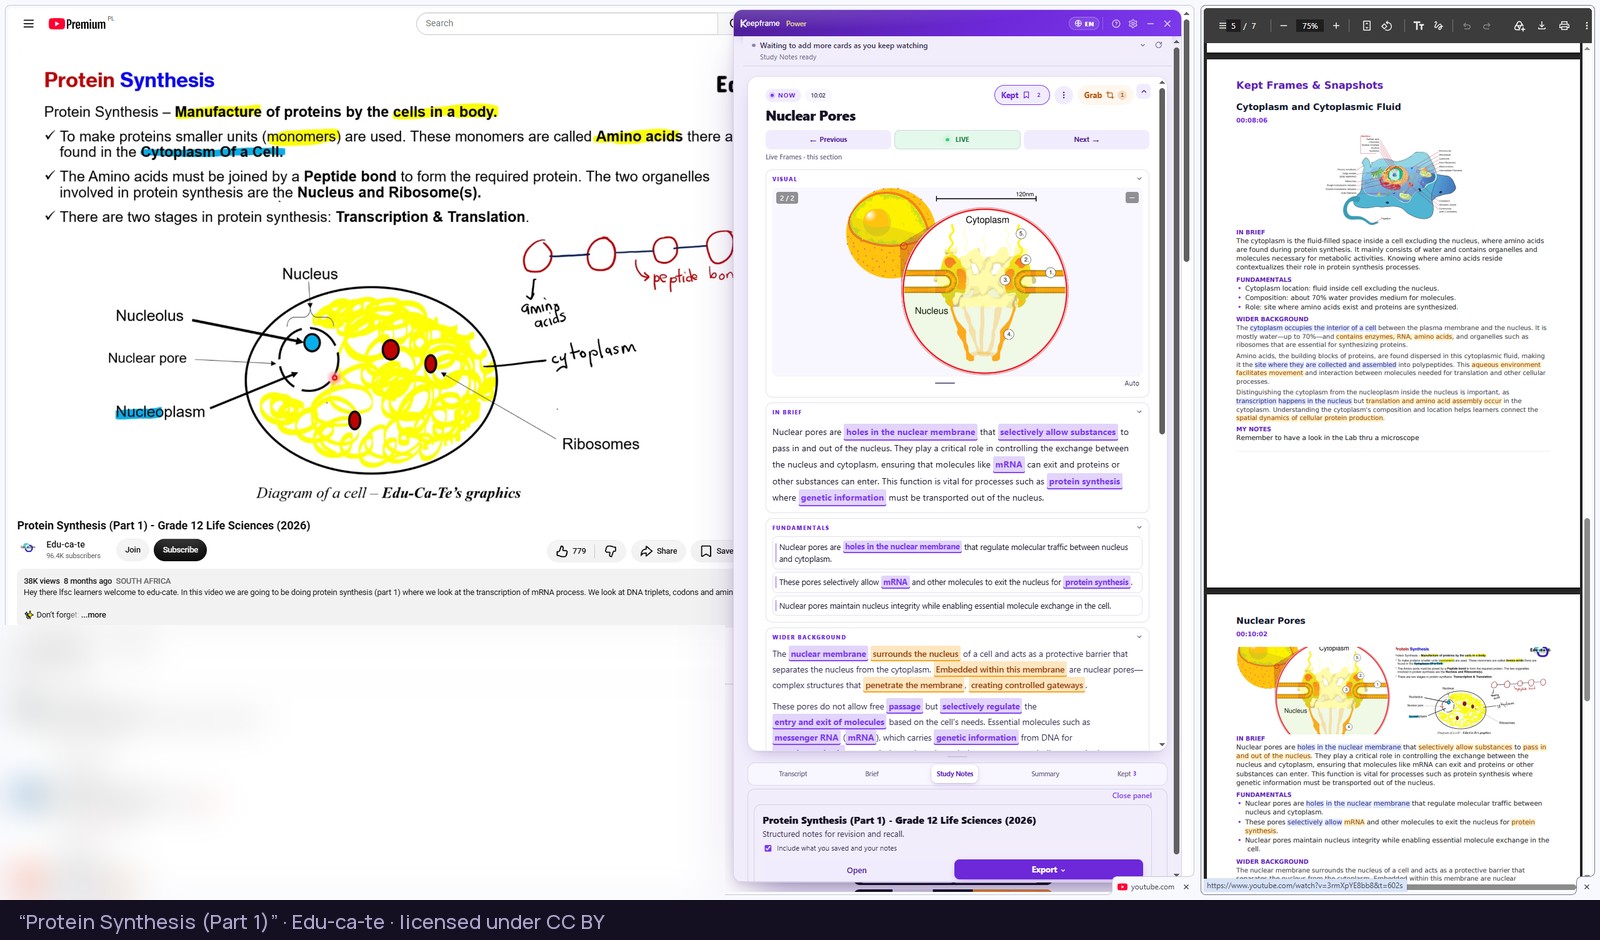1600x940 pixels.
Task: Toggle the Kept bookmark for Nuclear Pores
Action: (x=1022, y=95)
